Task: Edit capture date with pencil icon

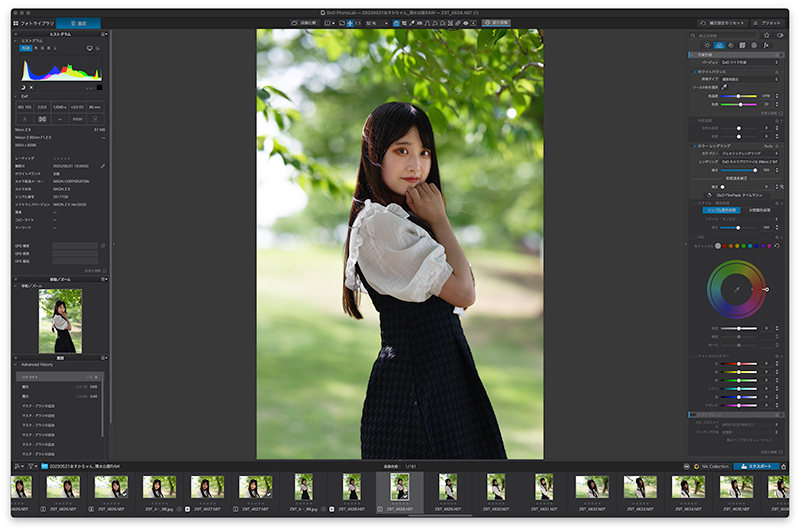Action: coord(103,166)
